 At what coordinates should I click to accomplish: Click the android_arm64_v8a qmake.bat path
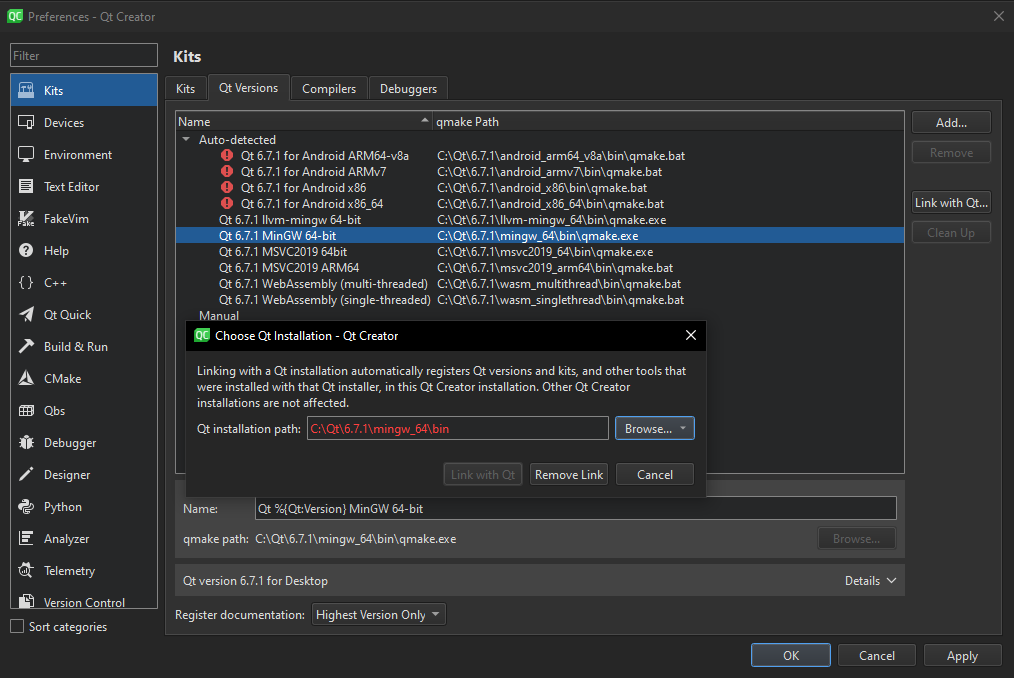click(561, 155)
